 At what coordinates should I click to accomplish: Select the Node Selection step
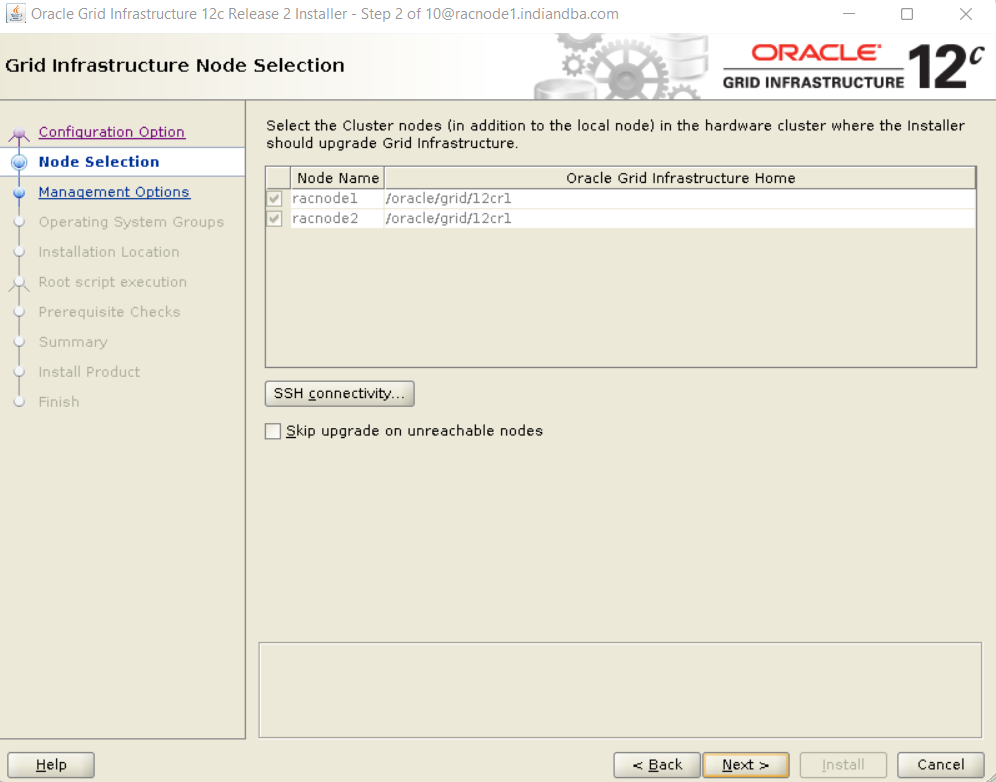click(x=99, y=161)
